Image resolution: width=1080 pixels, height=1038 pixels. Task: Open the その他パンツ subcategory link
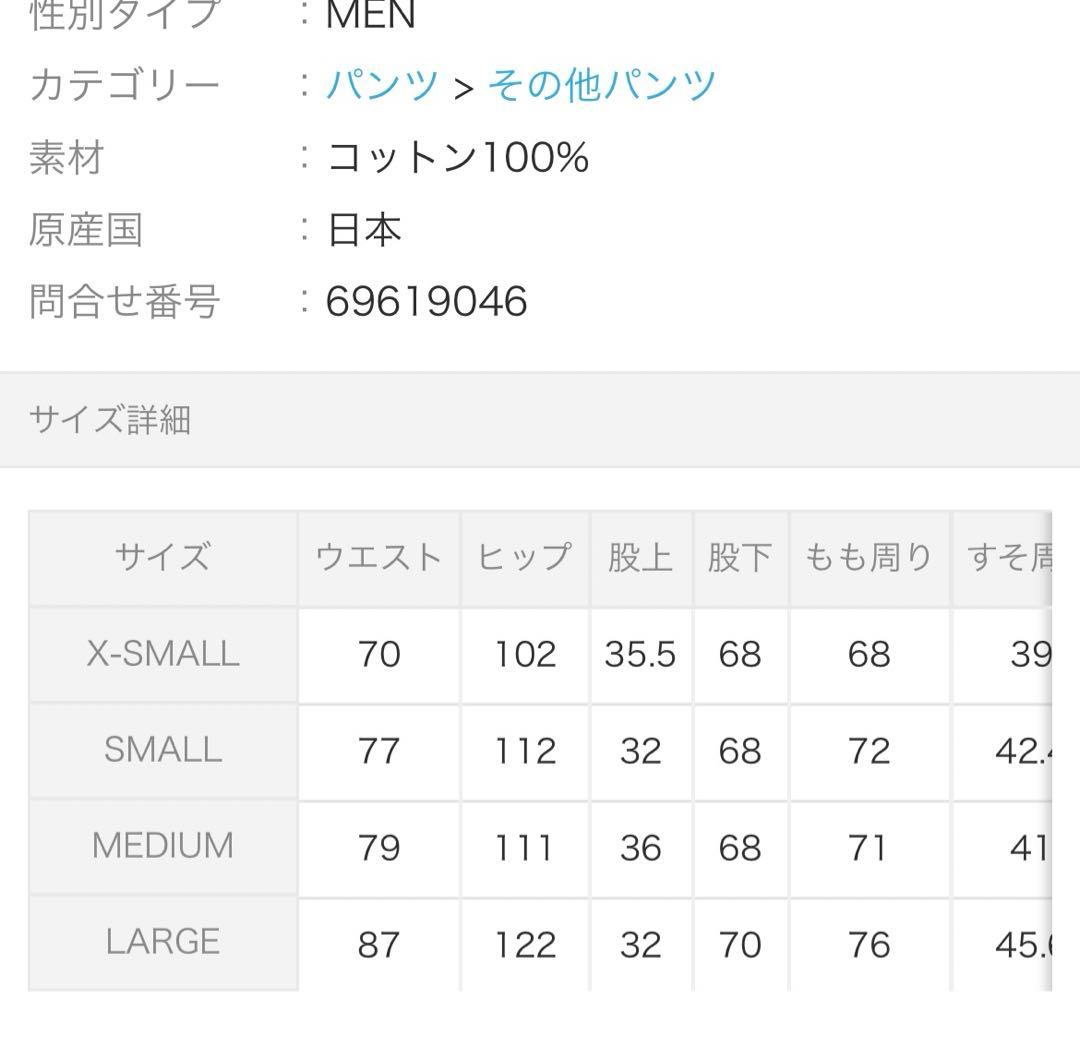tap(601, 85)
